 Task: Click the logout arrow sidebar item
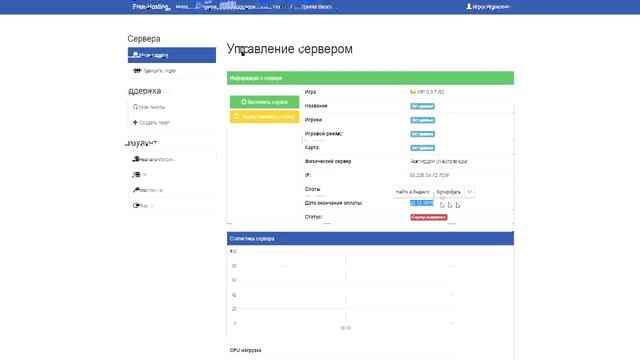(172, 206)
